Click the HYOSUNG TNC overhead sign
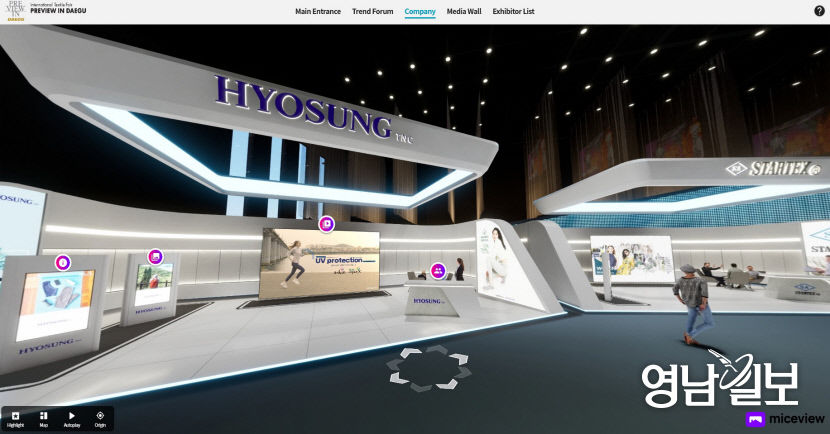 312,110
